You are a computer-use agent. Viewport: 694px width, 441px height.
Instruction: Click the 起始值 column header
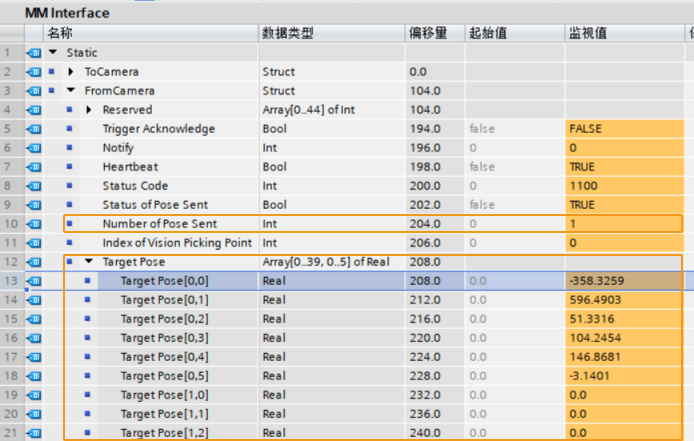click(515, 33)
